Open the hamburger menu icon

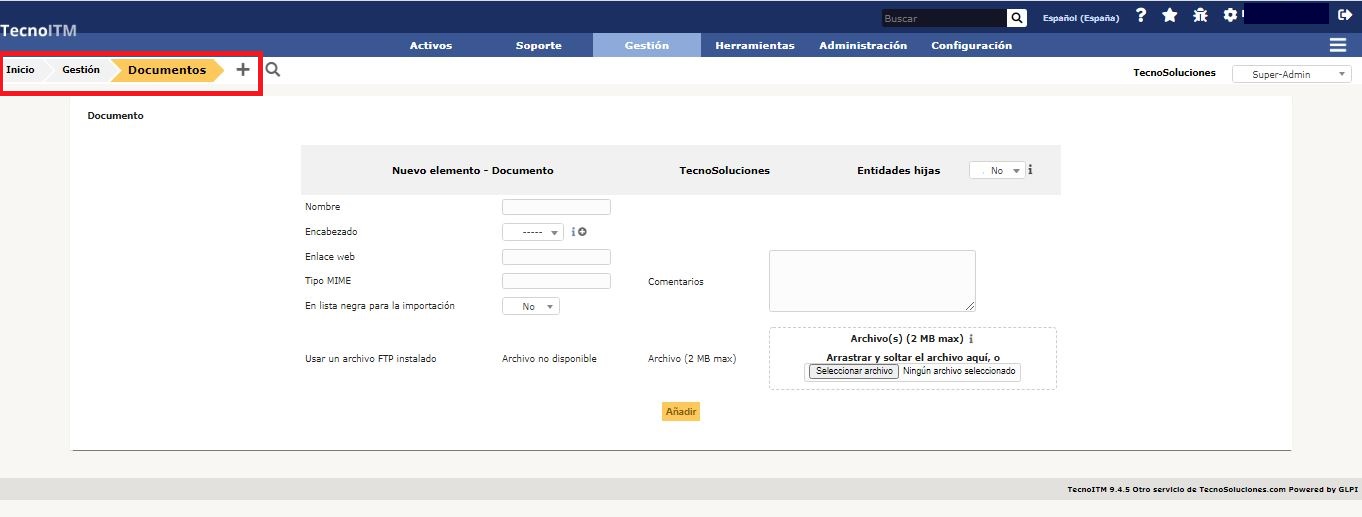coord(1337,45)
